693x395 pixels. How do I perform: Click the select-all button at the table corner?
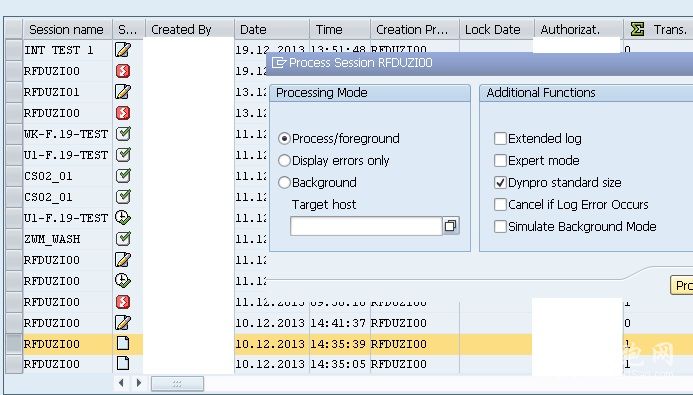(14, 29)
